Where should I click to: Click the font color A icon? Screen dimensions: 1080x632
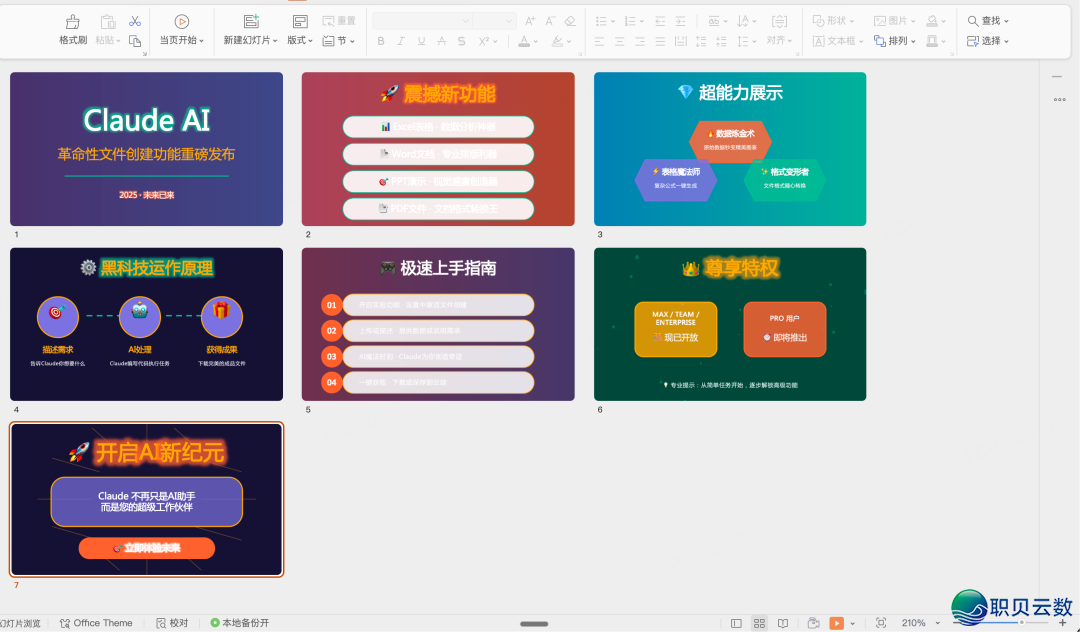[x=524, y=41]
